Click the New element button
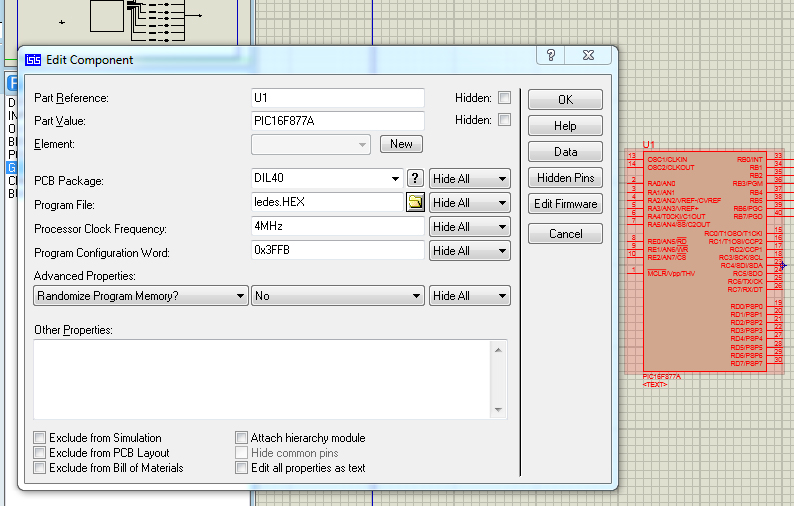This screenshot has width=794, height=506. click(401, 144)
